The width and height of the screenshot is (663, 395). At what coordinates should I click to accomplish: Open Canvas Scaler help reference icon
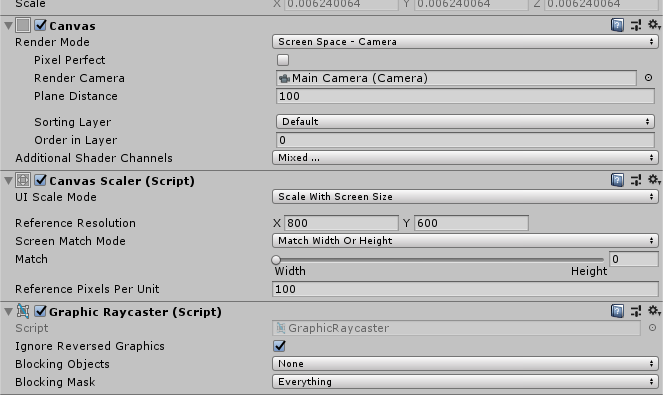pos(617,180)
